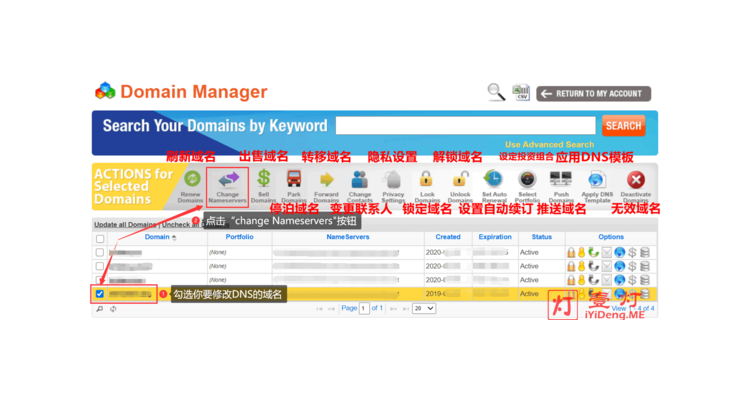
Task: Open the Privacy Settings action
Action: pos(393,187)
